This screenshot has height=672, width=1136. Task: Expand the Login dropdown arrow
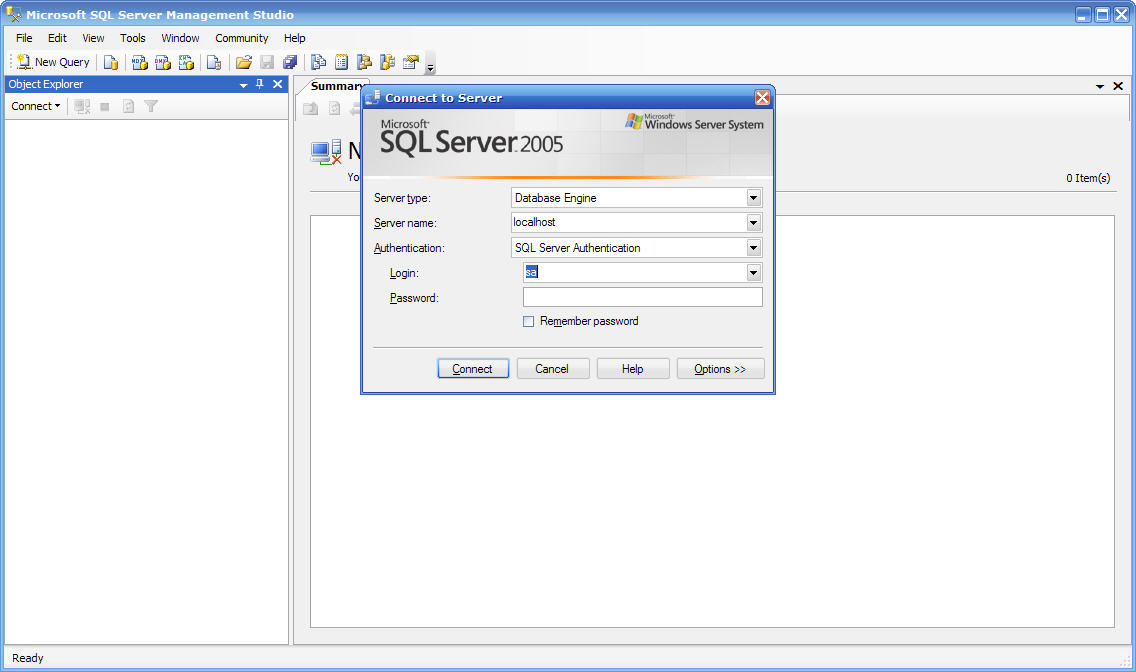click(x=753, y=272)
